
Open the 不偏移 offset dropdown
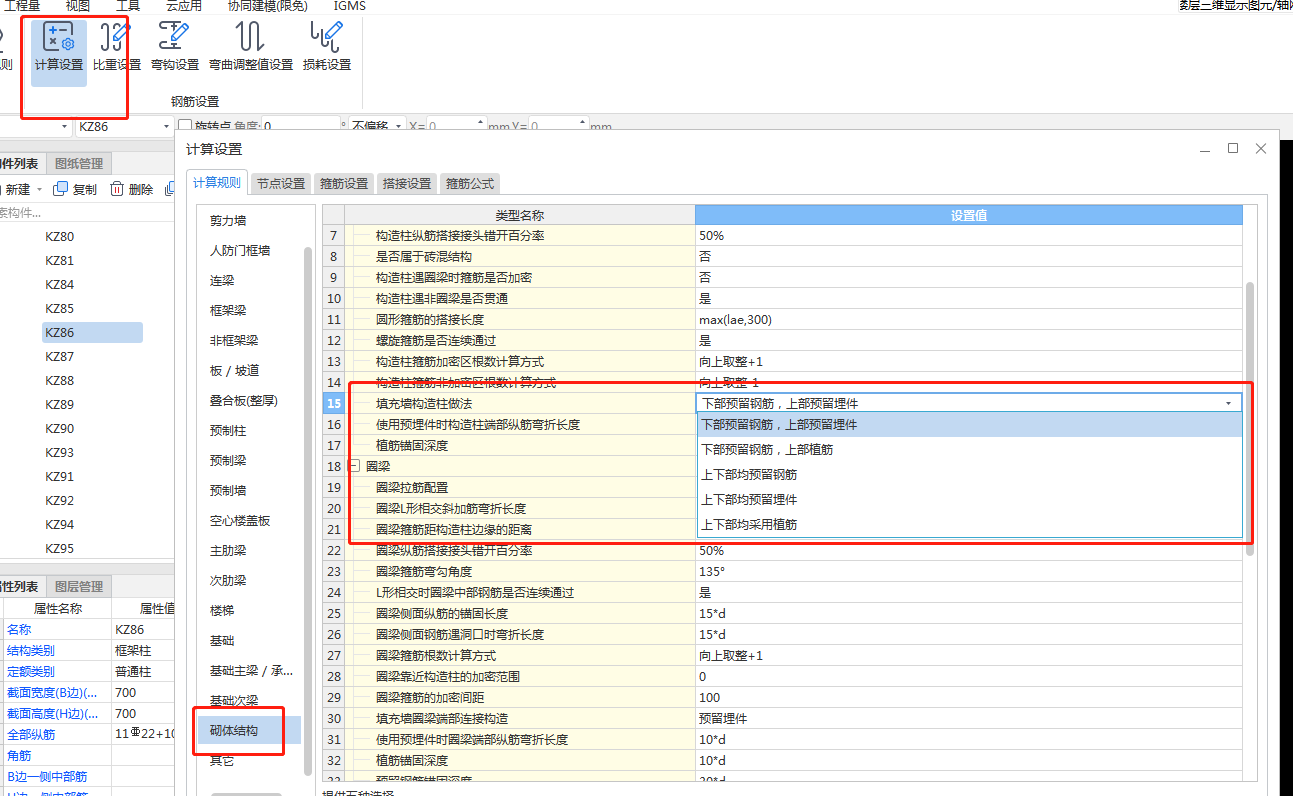(x=398, y=127)
